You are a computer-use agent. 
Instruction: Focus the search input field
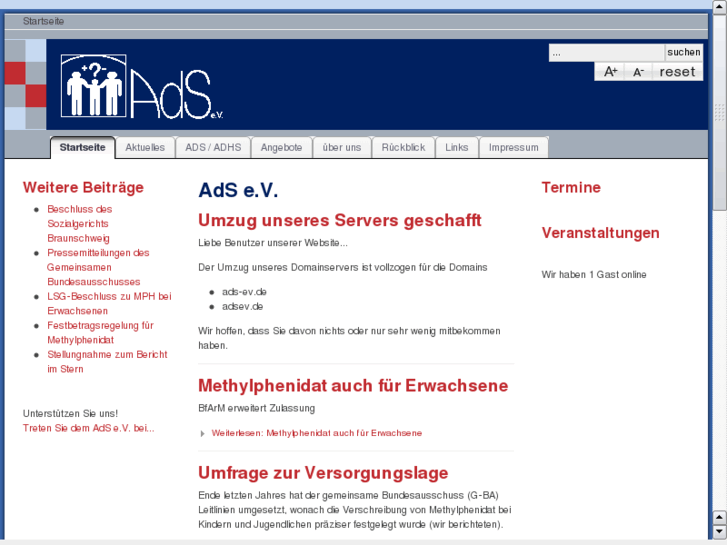coord(607,52)
